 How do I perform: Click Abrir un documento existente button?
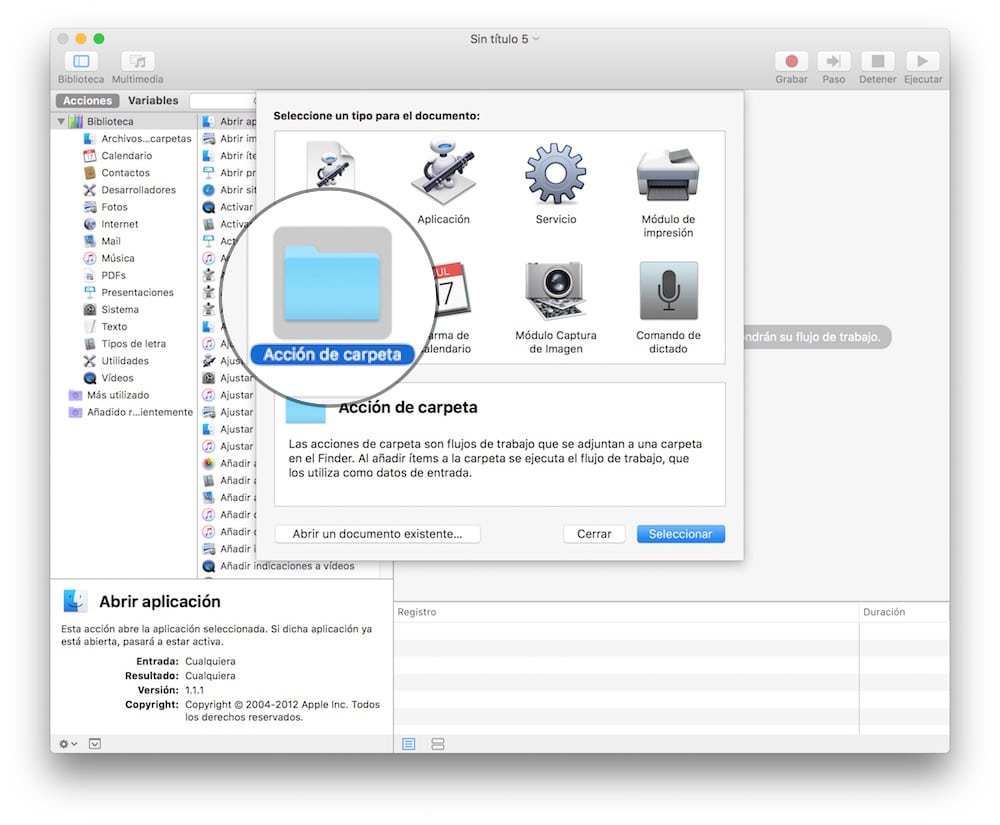(377, 534)
